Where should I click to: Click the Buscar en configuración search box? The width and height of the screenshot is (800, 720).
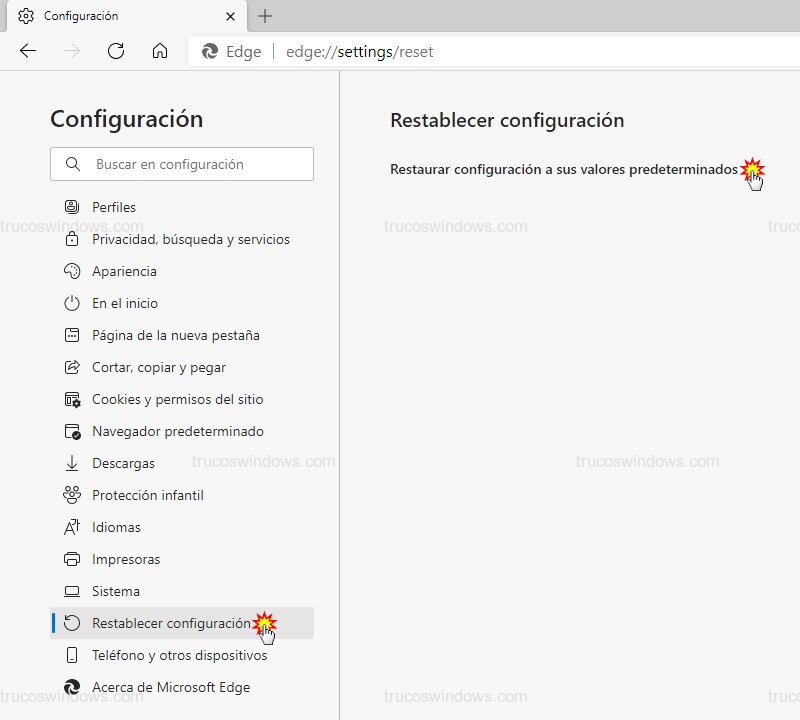click(x=182, y=164)
